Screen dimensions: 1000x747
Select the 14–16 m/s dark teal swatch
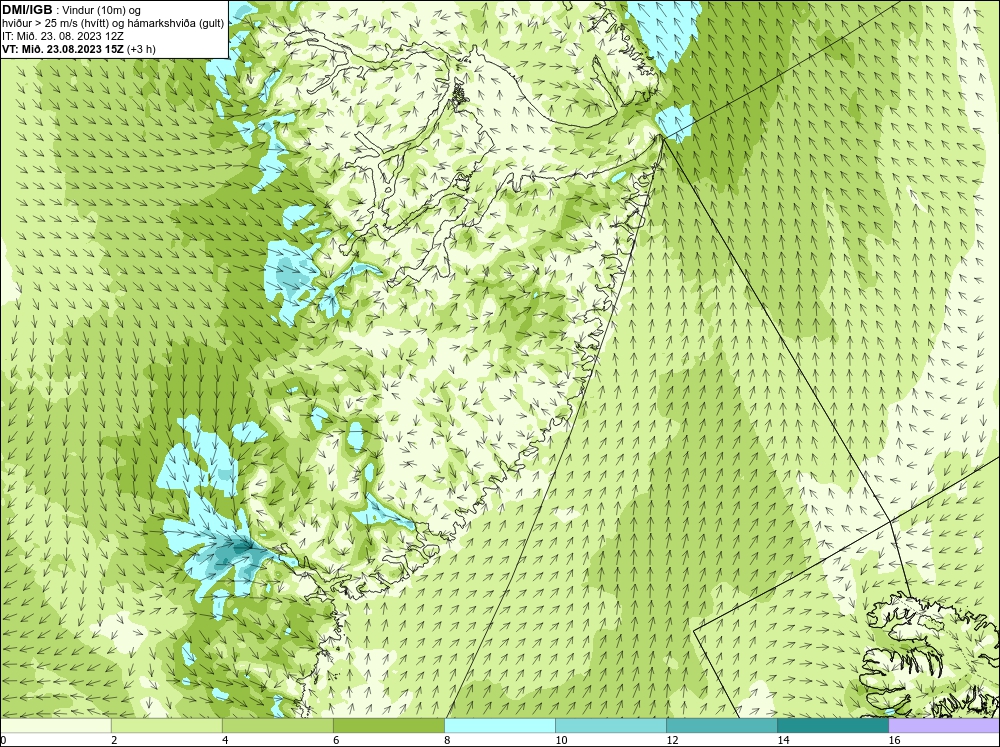(x=832, y=725)
